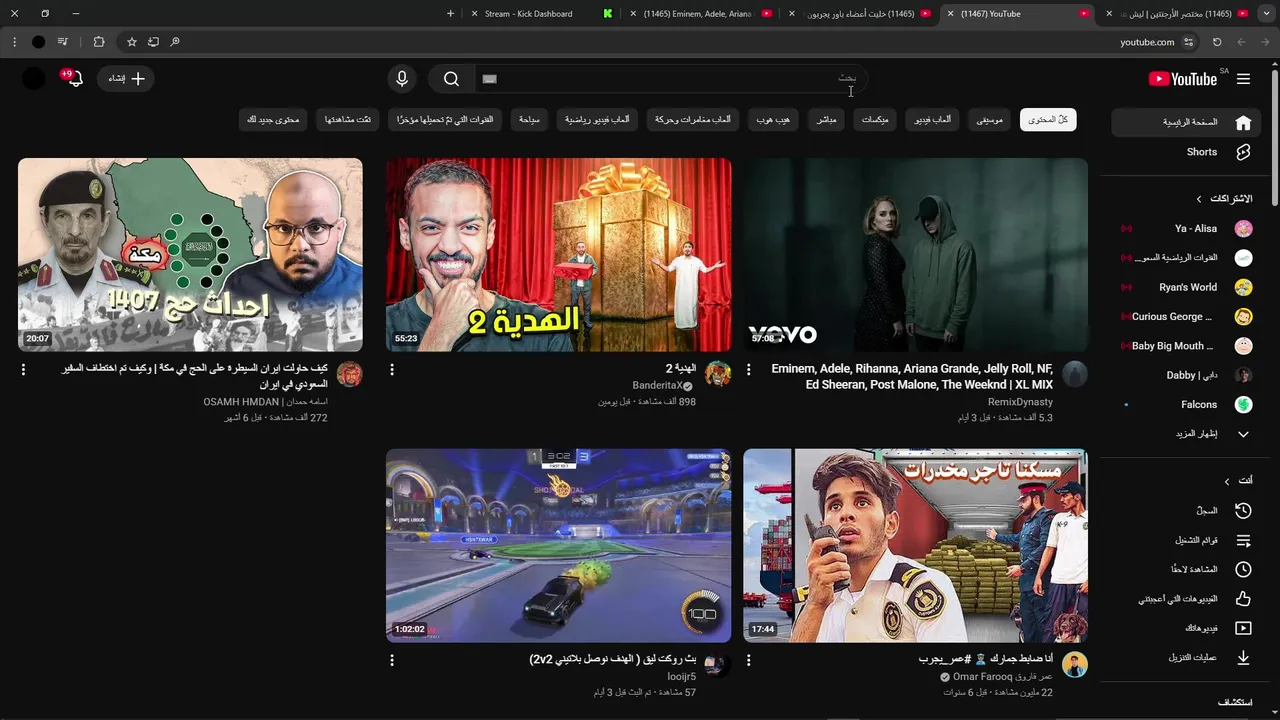
Task: Select the ألعاب فيديو filter chip
Action: 933,120
